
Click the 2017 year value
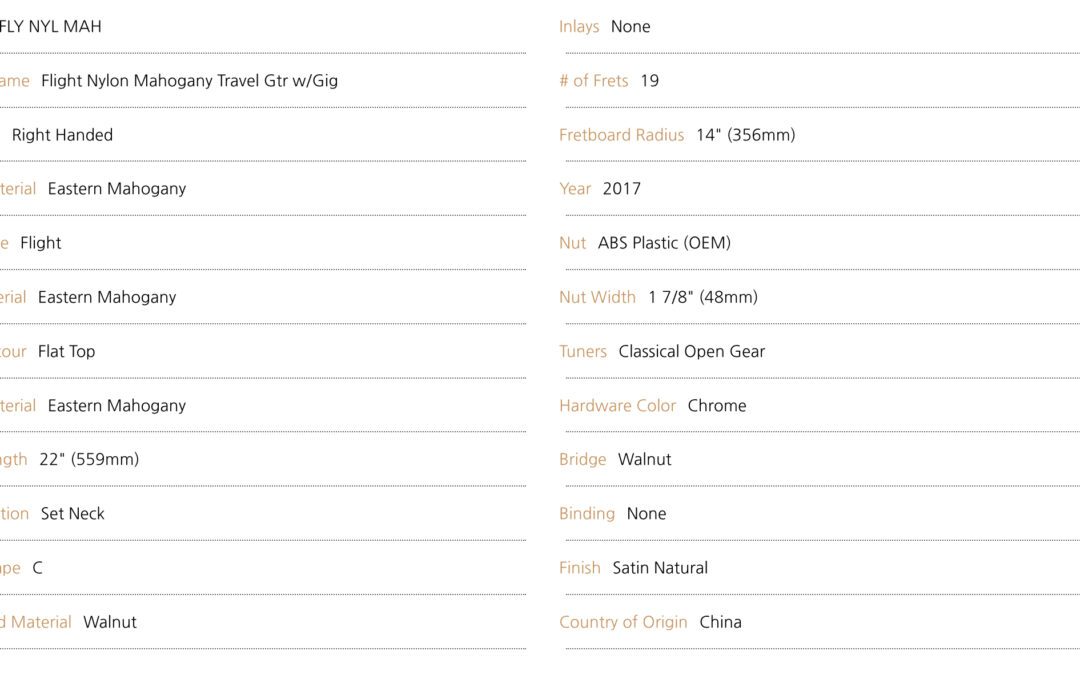pyautogui.click(x=621, y=189)
